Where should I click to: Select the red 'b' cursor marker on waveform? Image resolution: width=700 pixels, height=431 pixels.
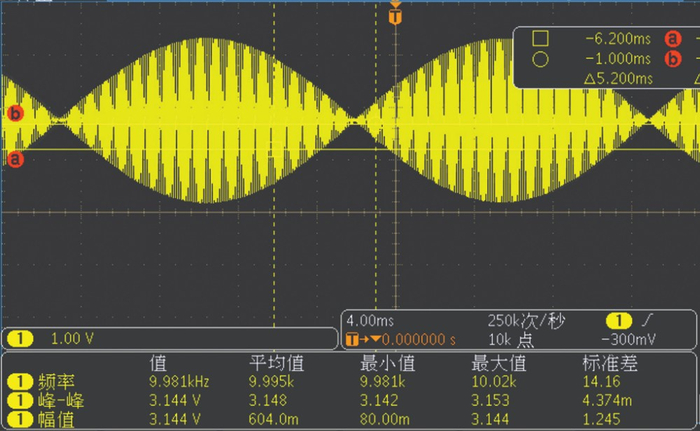tap(15, 113)
